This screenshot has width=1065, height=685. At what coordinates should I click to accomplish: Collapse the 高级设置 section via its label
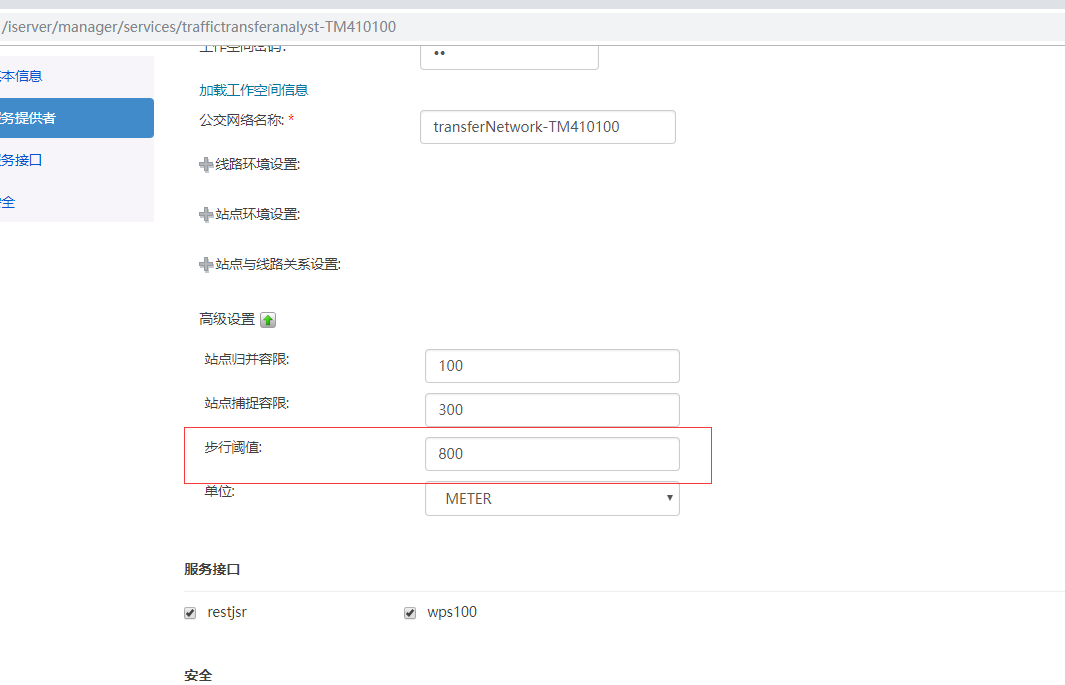227,320
